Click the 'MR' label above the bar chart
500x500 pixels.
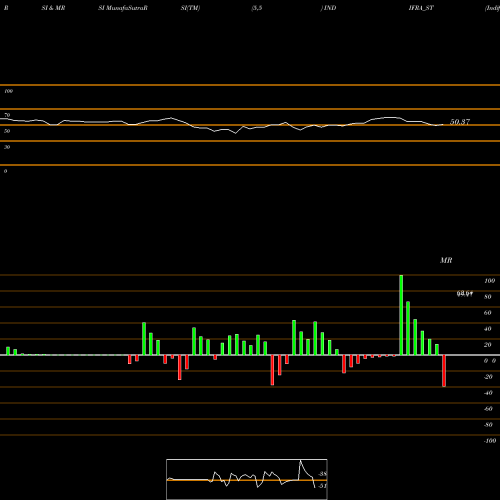click(446, 260)
